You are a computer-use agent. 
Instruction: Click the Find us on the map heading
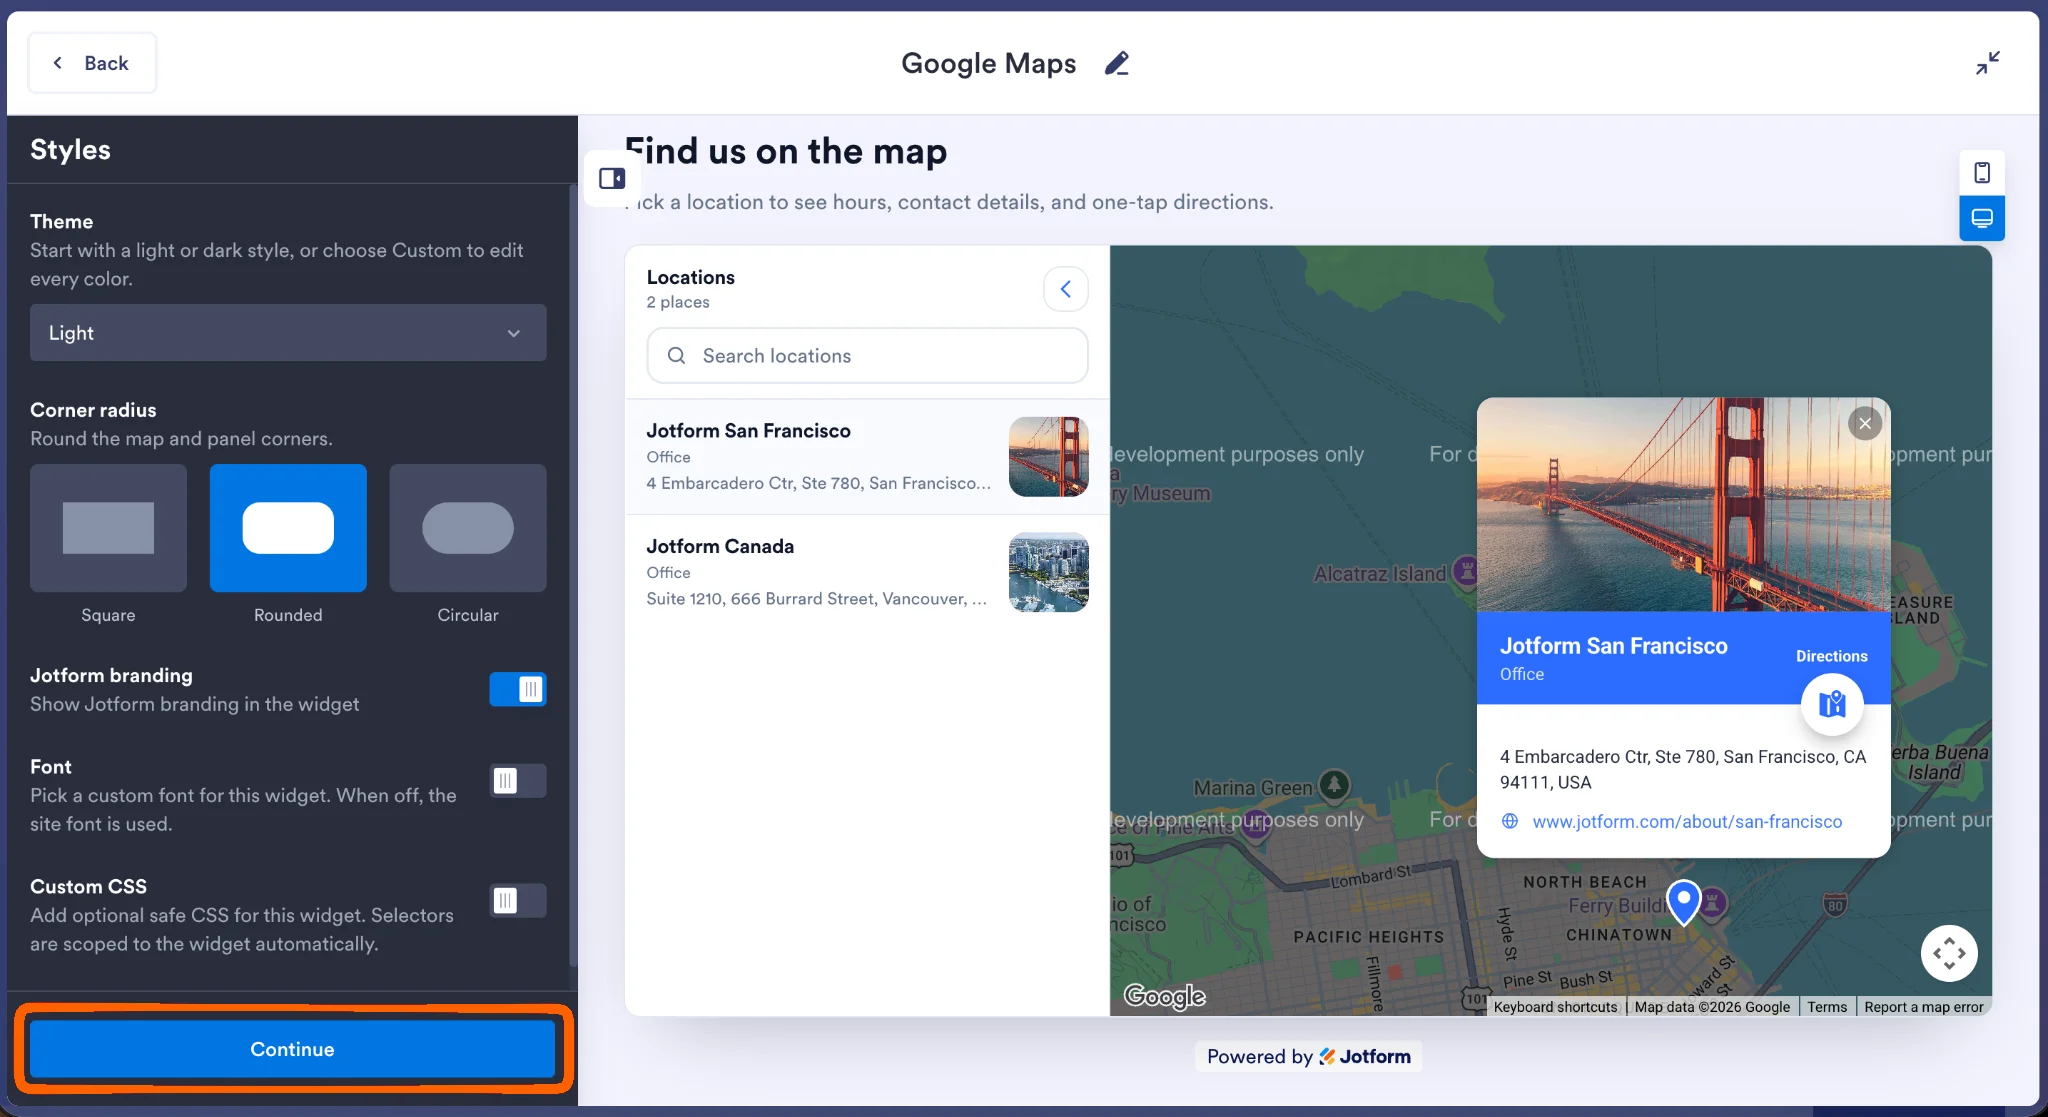click(786, 151)
